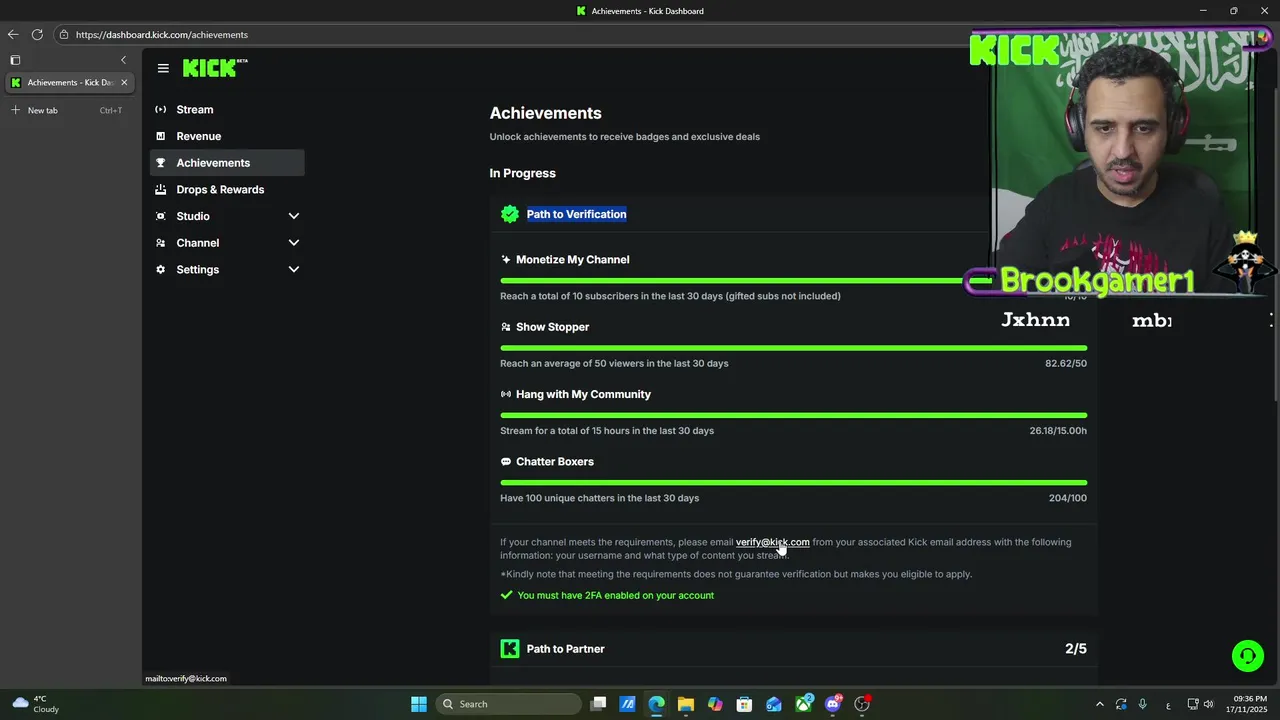Click the Hang with My Community progress bar
Image resolution: width=1280 pixels, height=720 pixels.
793,415
